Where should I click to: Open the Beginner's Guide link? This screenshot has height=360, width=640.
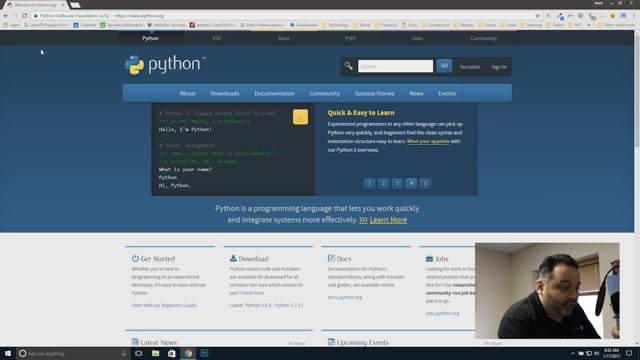[164, 305]
